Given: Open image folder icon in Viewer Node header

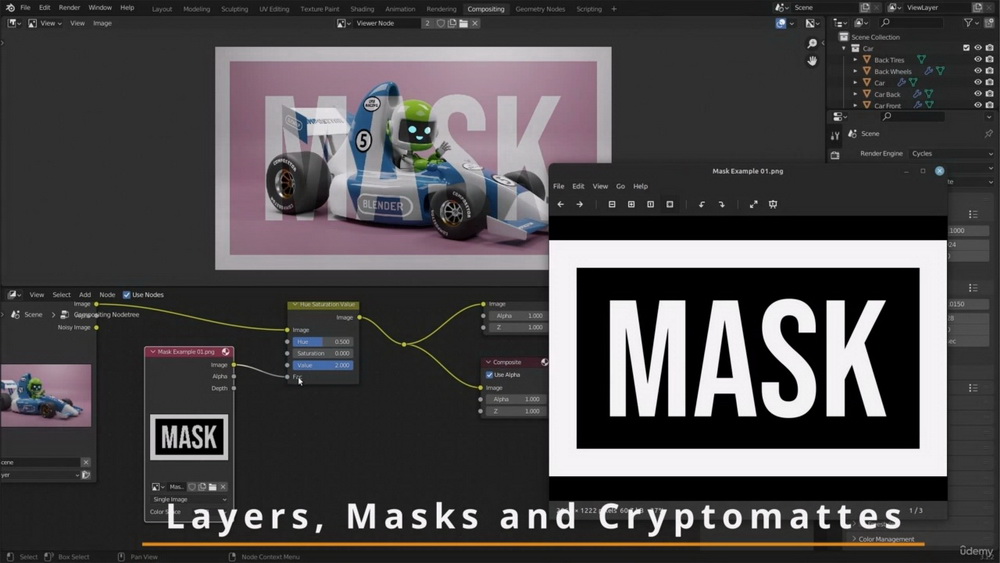Looking at the screenshot, I should pos(464,24).
